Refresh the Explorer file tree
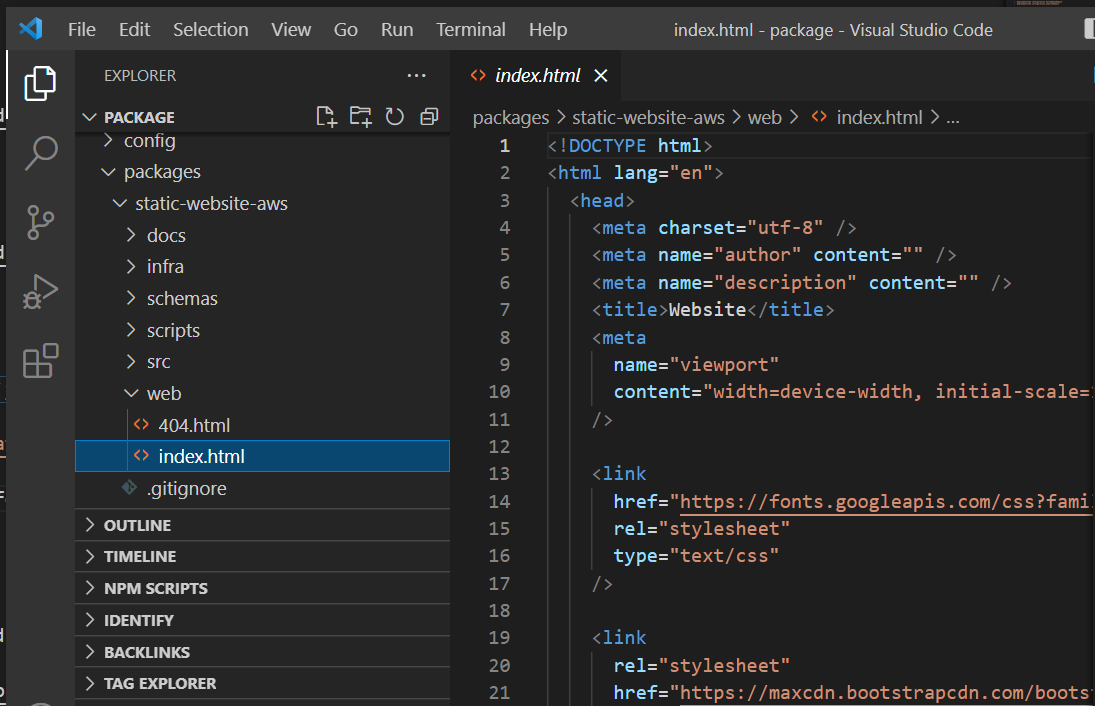This screenshot has height=706, width=1095. click(395, 117)
